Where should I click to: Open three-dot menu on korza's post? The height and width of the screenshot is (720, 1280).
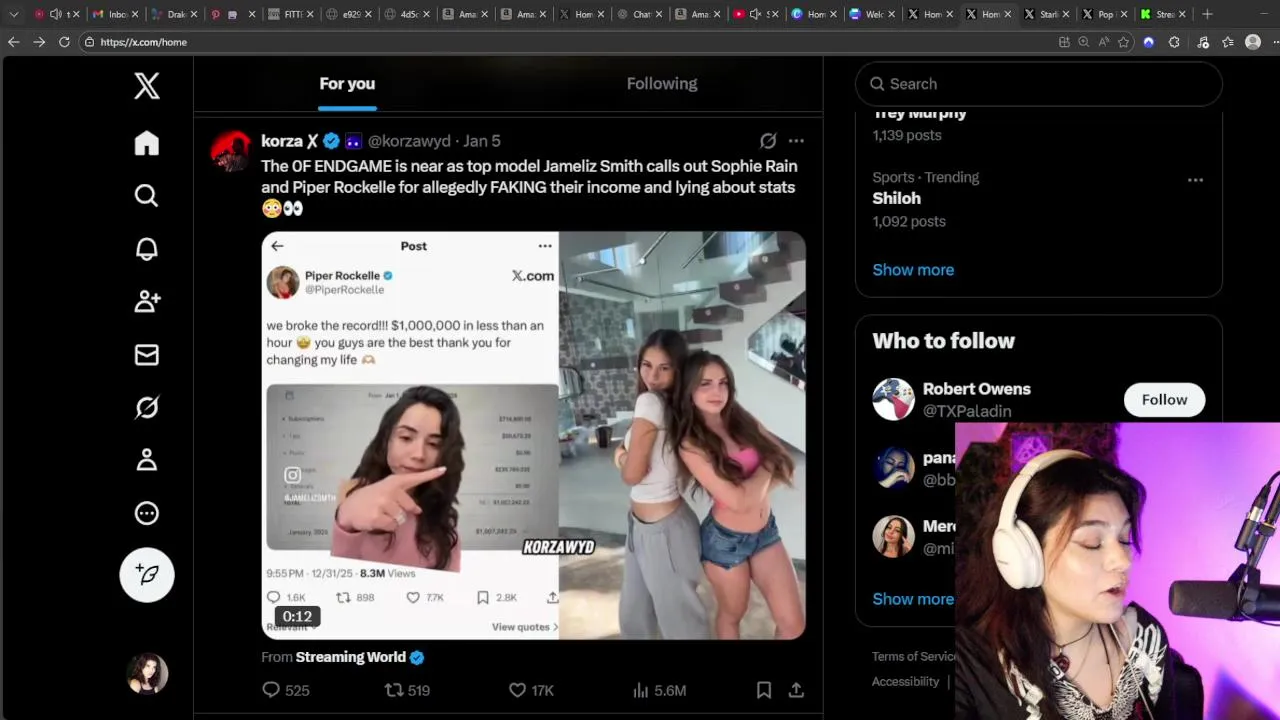[796, 141]
